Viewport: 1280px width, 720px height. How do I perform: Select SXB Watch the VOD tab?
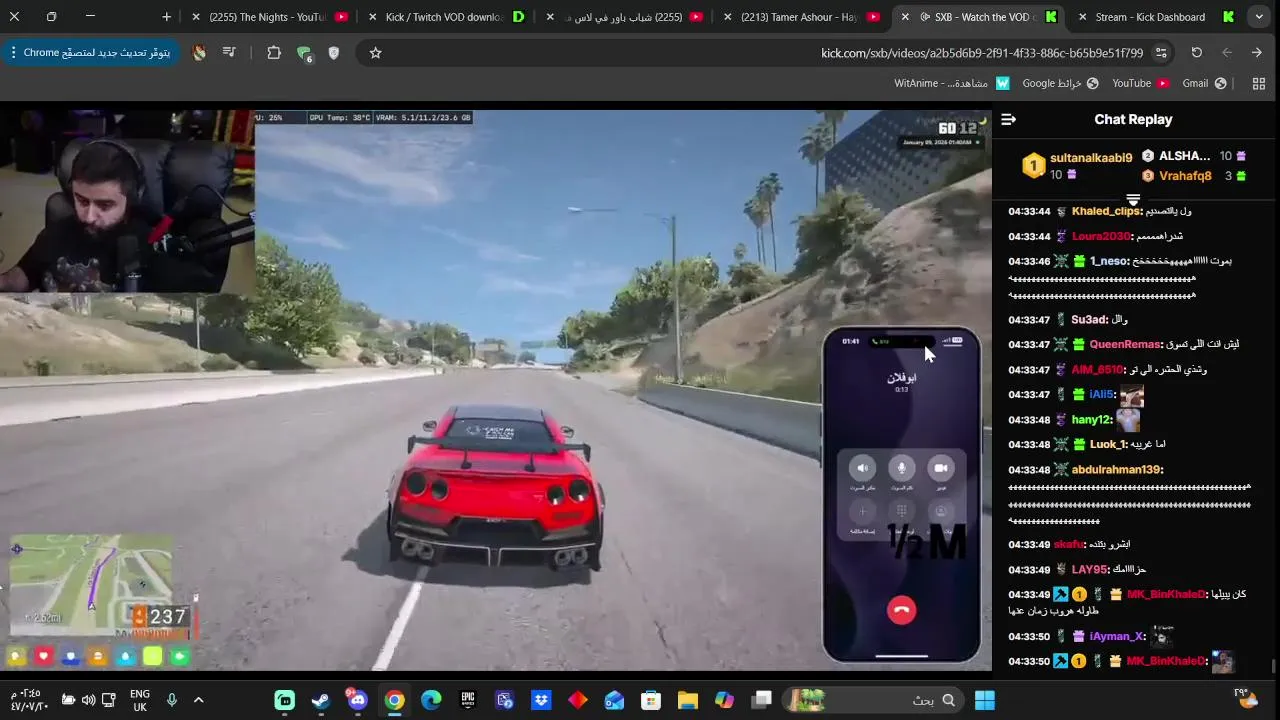[x=979, y=17]
